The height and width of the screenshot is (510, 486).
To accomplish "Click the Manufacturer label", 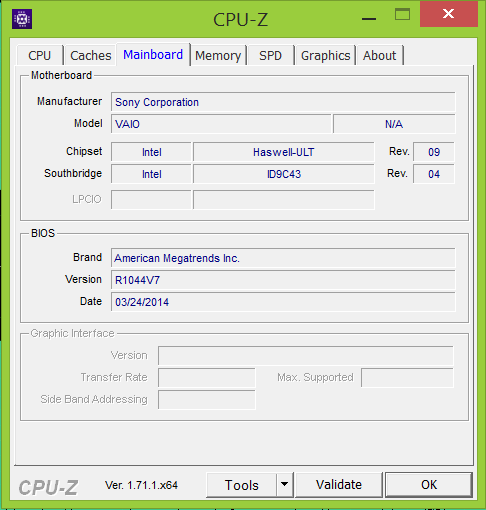I will click(x=69, y=101).
